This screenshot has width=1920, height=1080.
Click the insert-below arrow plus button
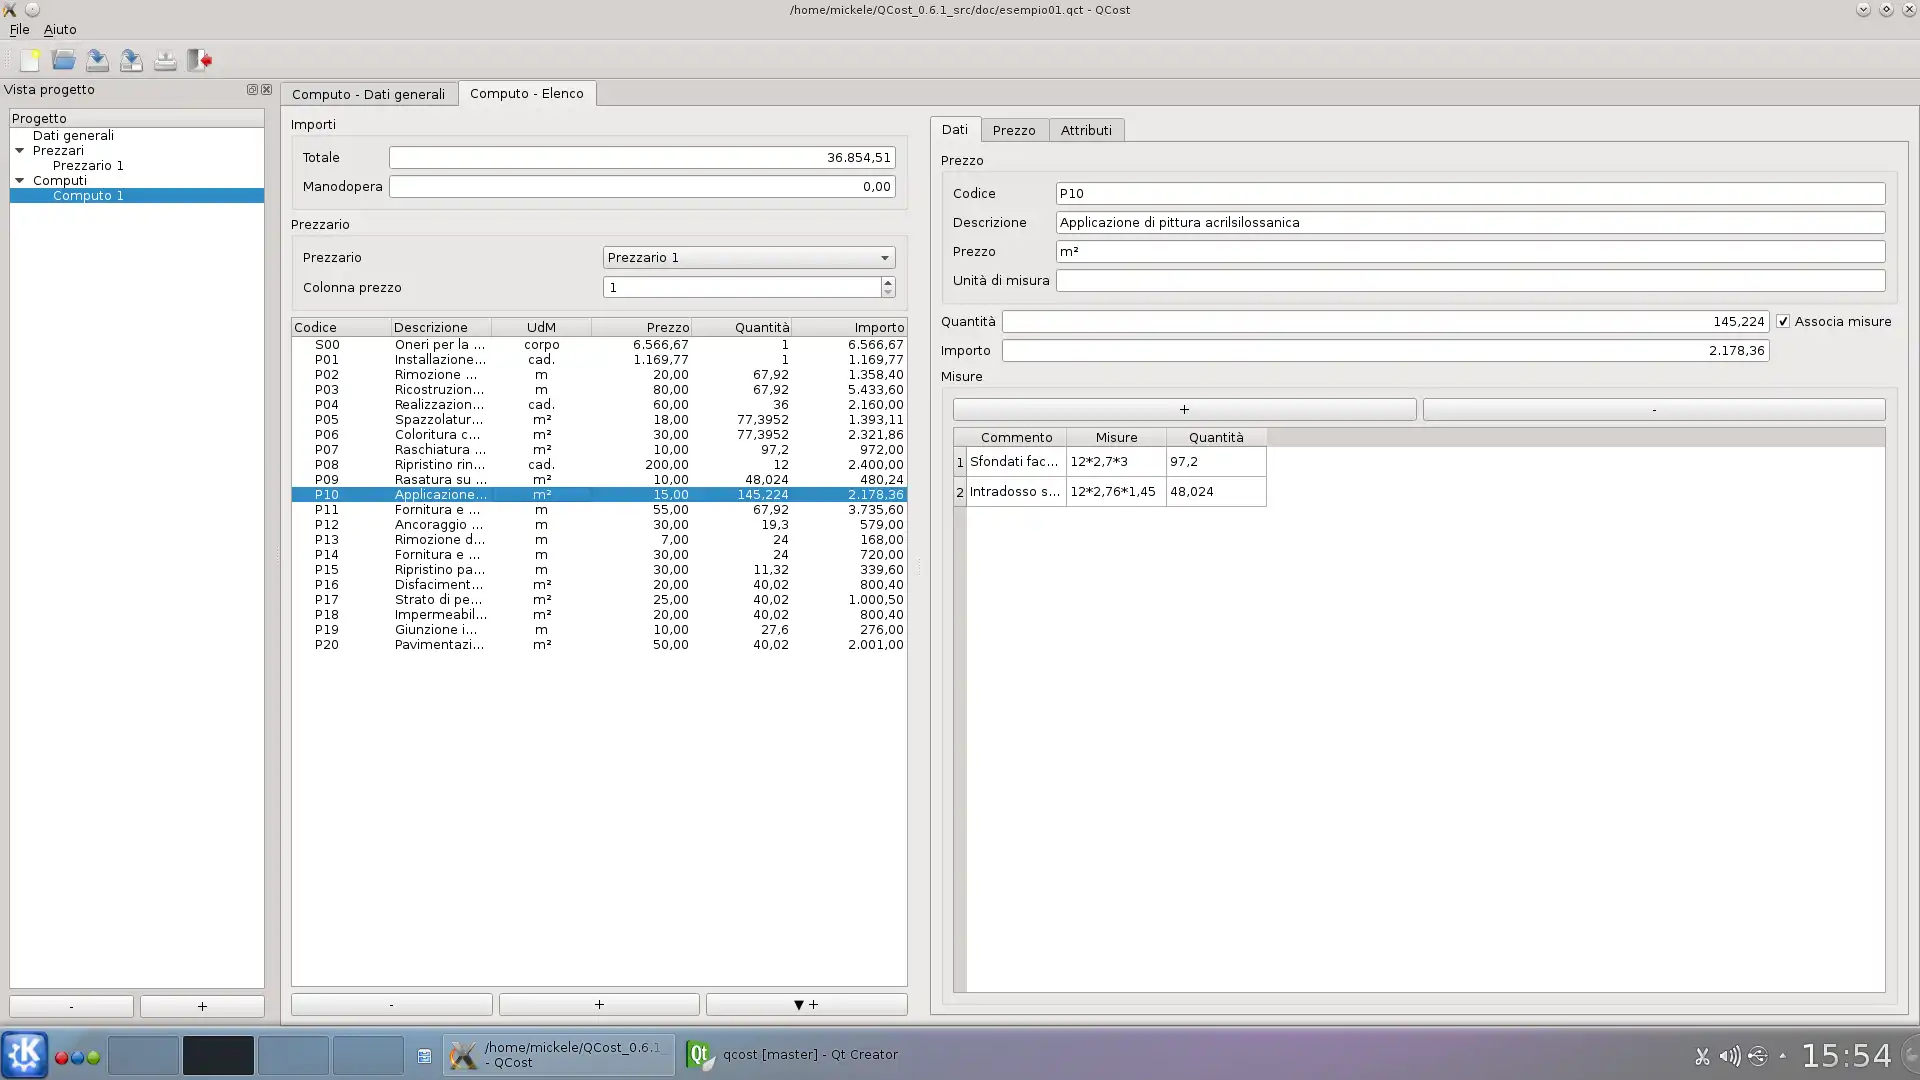tap(806, 1005)
